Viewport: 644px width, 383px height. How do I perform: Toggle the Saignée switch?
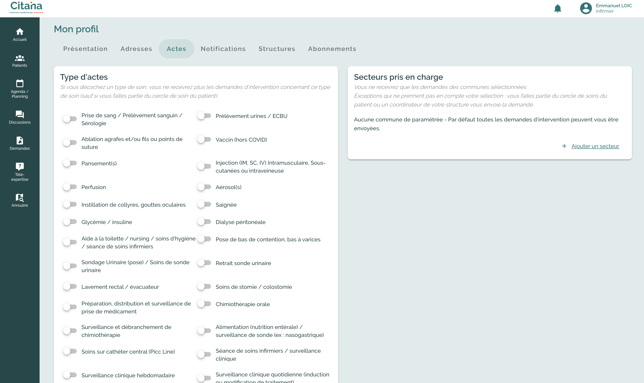pyautogui.click(x=204, y=204)
